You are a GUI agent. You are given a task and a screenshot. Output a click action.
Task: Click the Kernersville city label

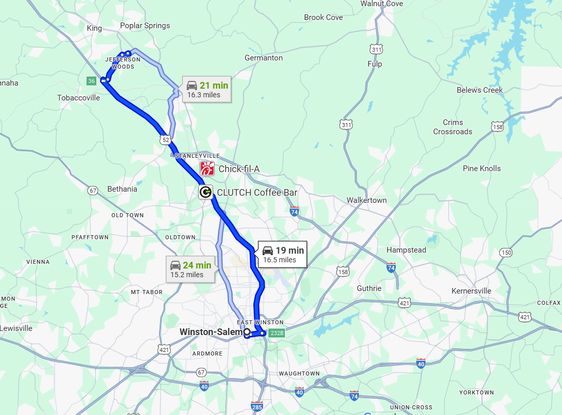click(471, 291)
